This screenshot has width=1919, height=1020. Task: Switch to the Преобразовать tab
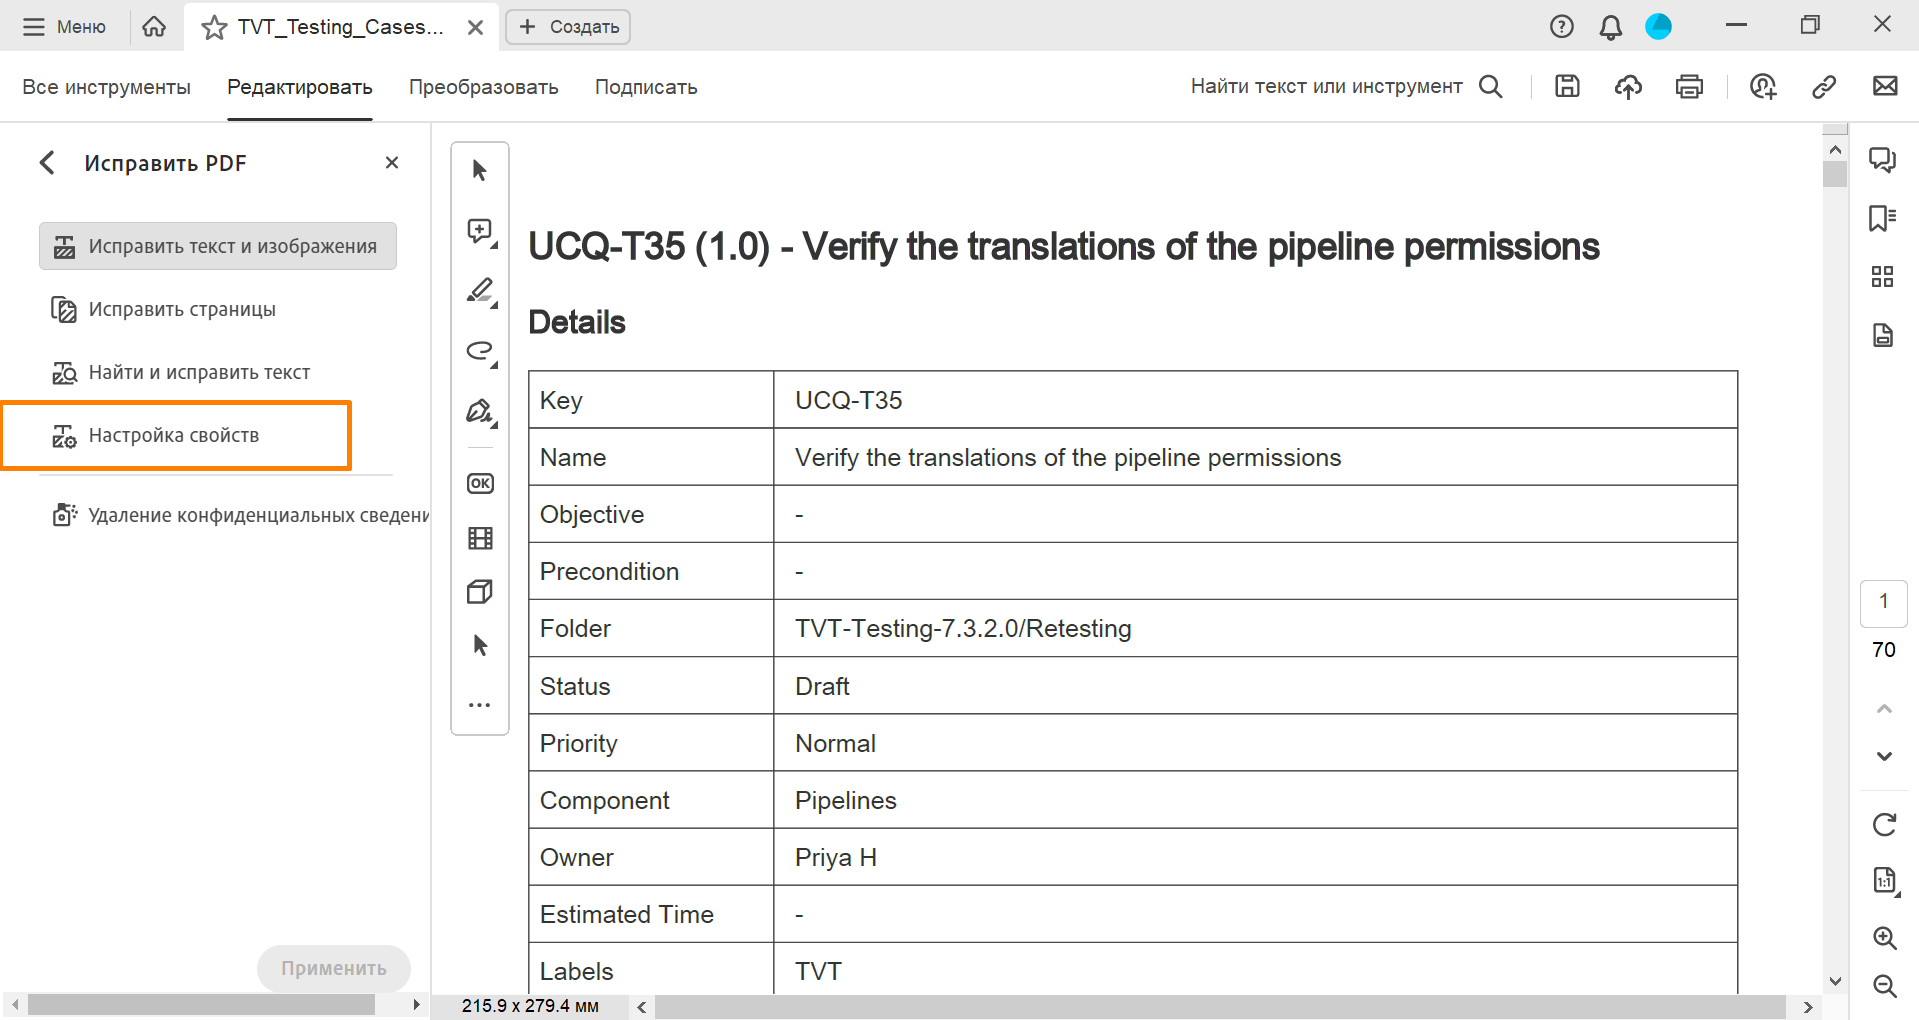[483, 87]
